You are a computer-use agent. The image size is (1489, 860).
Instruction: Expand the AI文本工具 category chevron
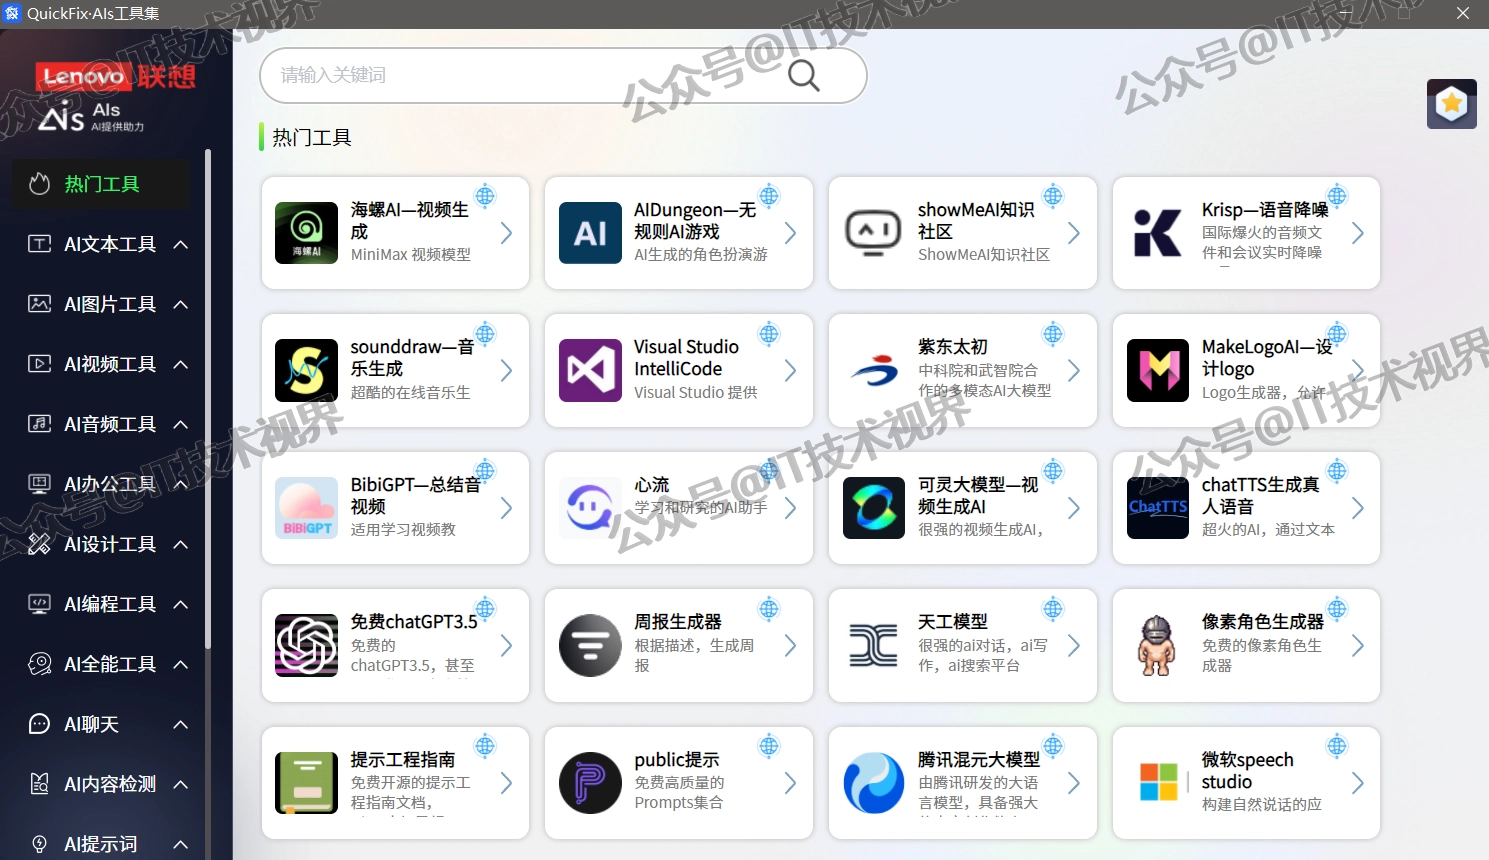coord(181,244)
